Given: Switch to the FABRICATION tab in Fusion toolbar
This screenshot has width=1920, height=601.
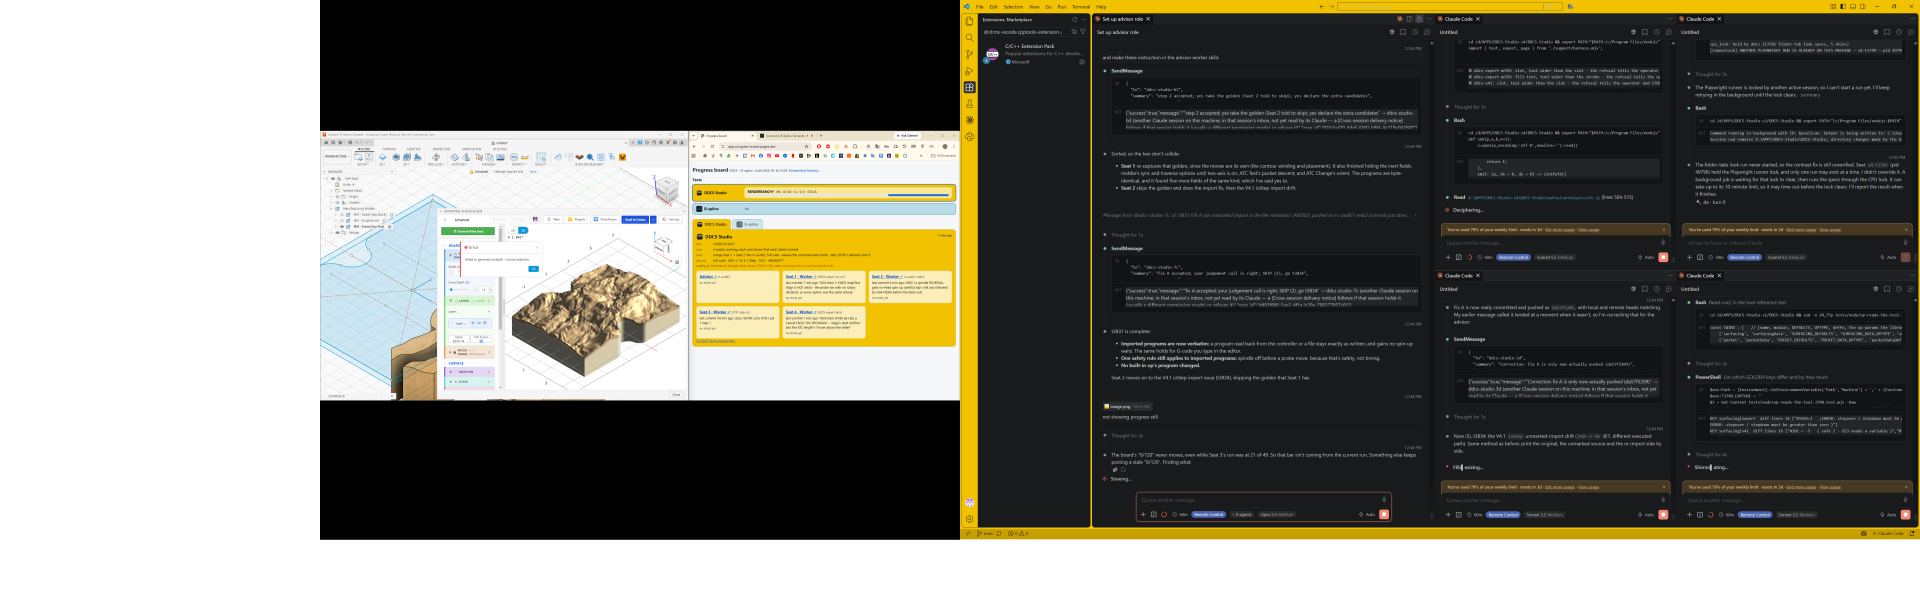Looking at the screenshot, I should 471,149.
